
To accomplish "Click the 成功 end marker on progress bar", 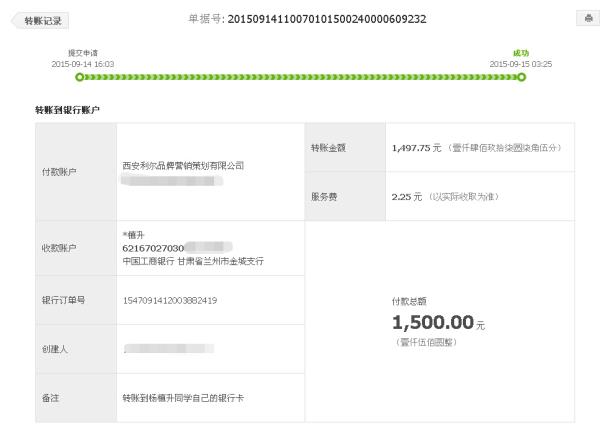I will (521, 77).
